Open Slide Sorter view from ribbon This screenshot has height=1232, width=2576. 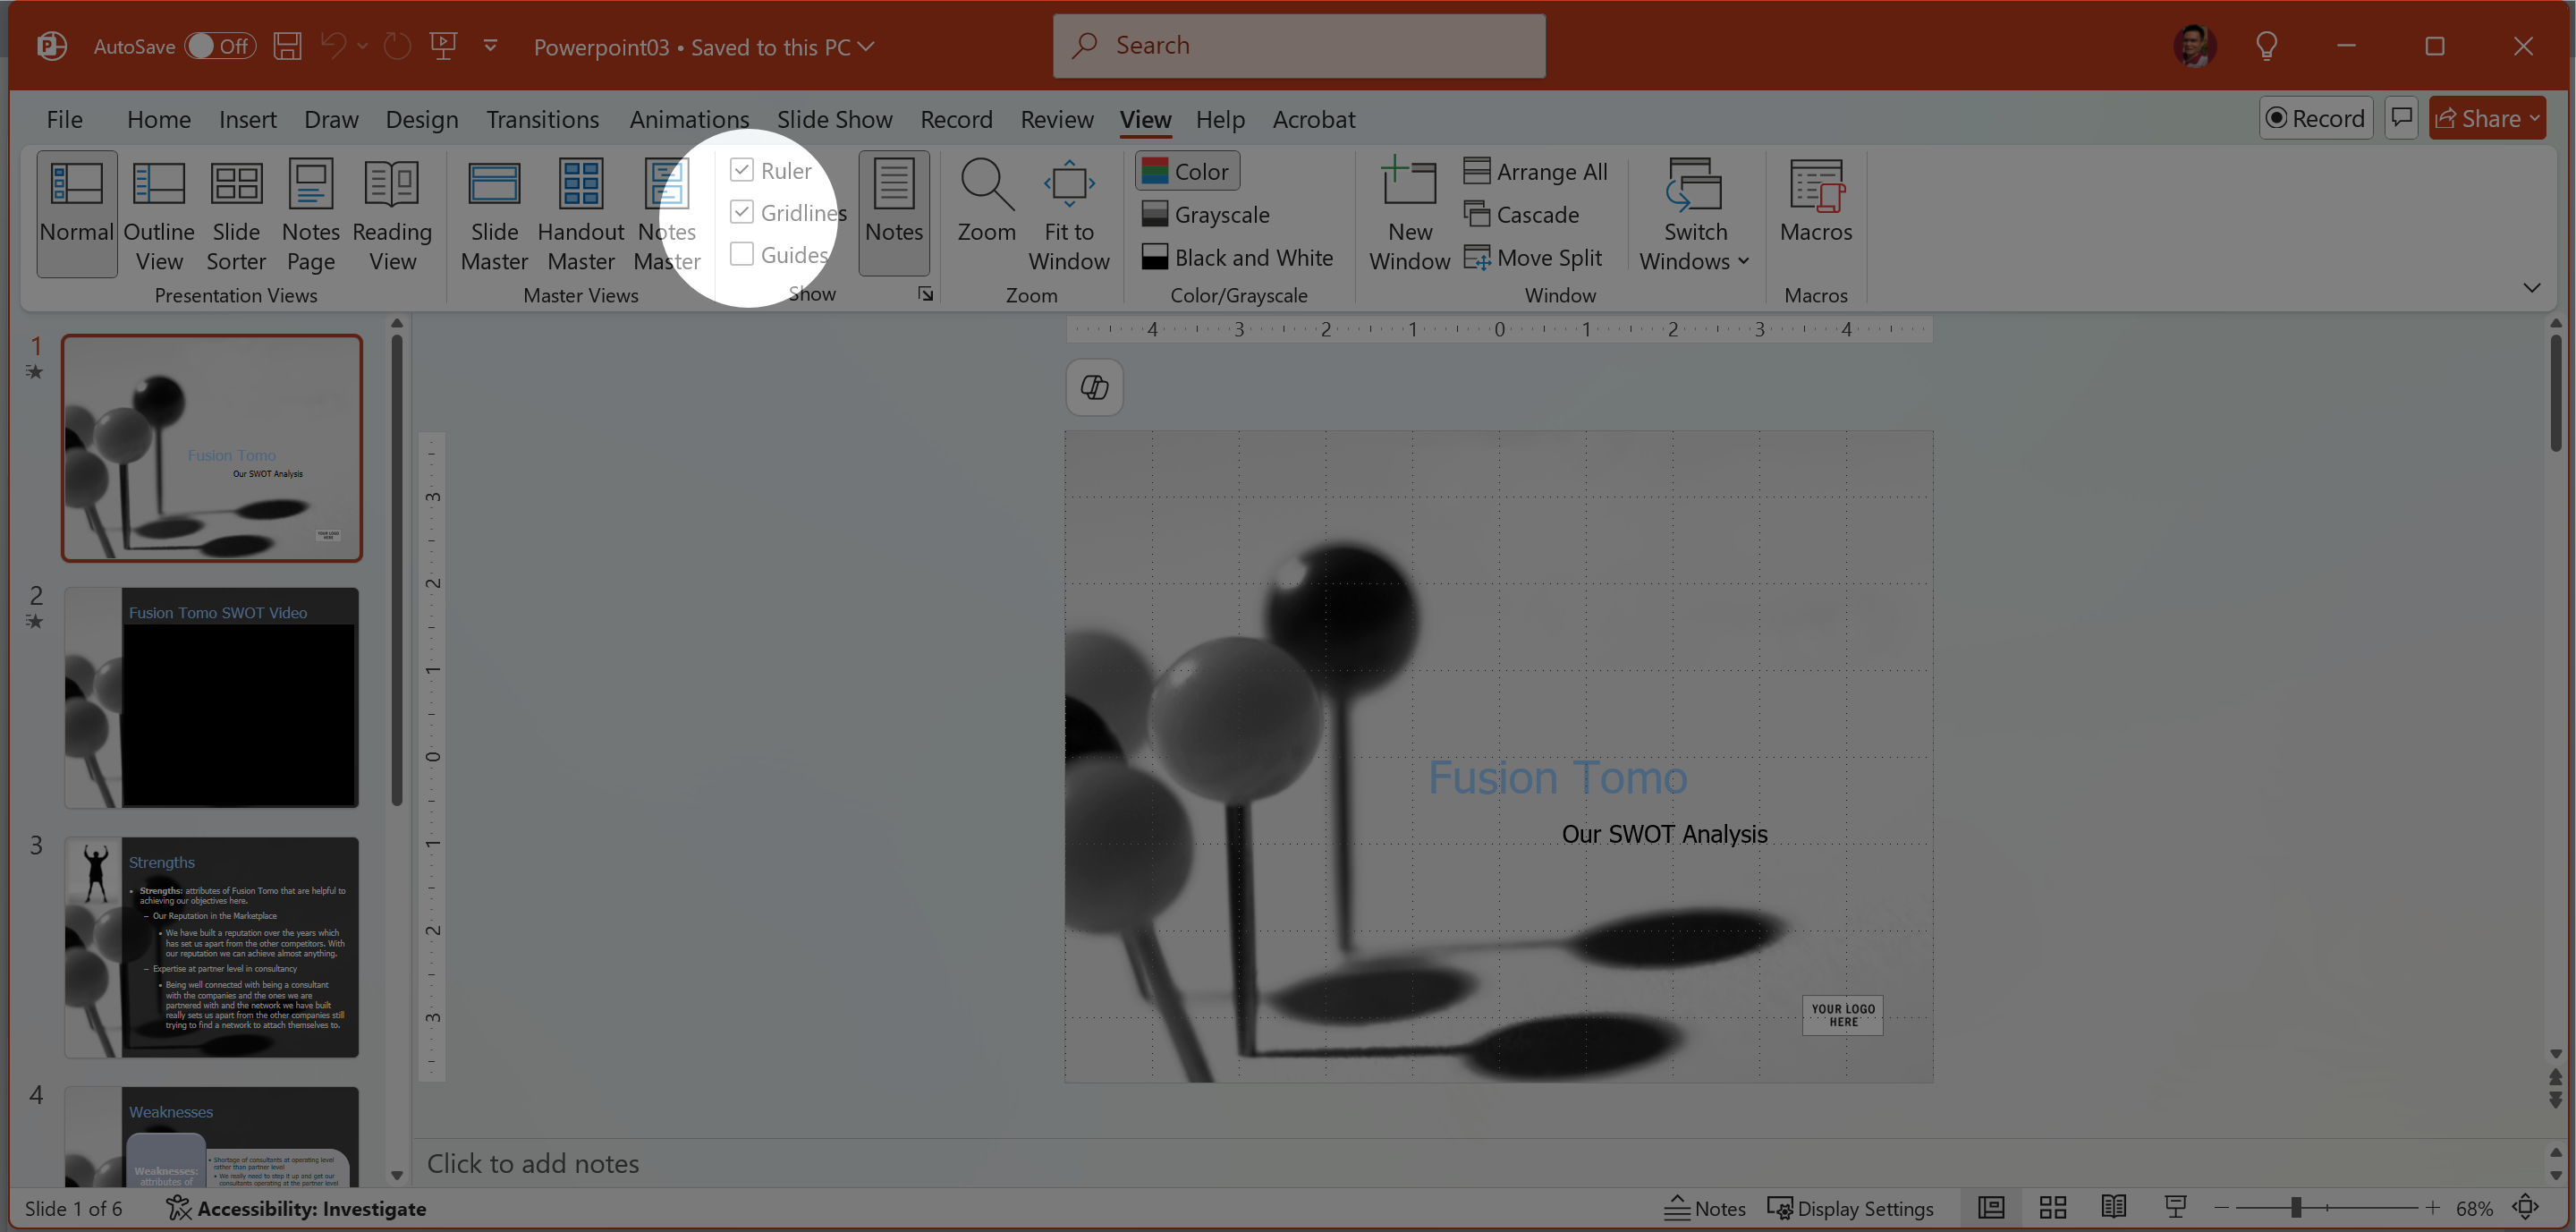click(x=236, y=214)
